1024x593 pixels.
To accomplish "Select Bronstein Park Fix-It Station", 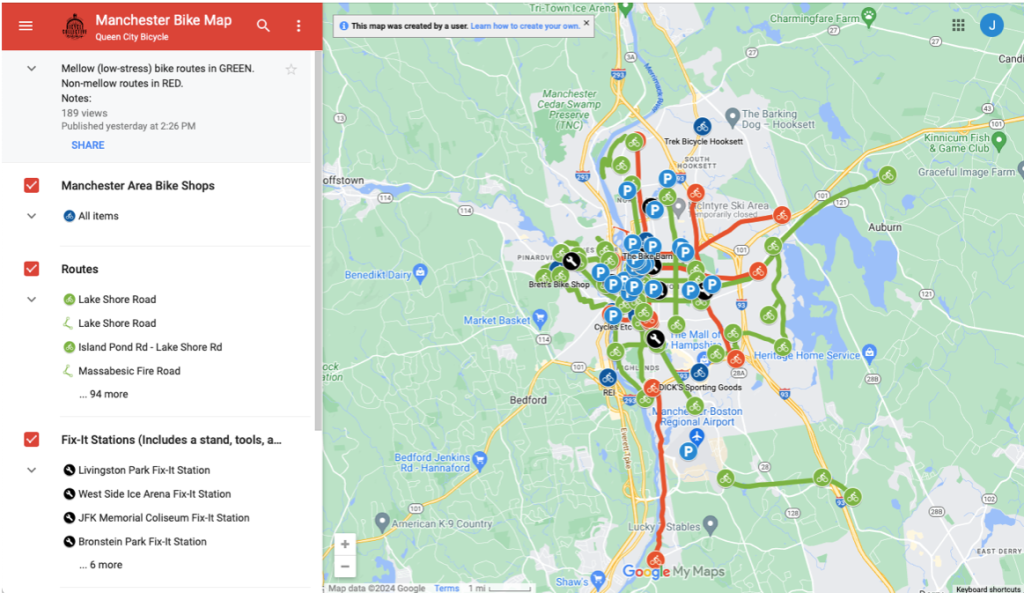I will point(135,541).
